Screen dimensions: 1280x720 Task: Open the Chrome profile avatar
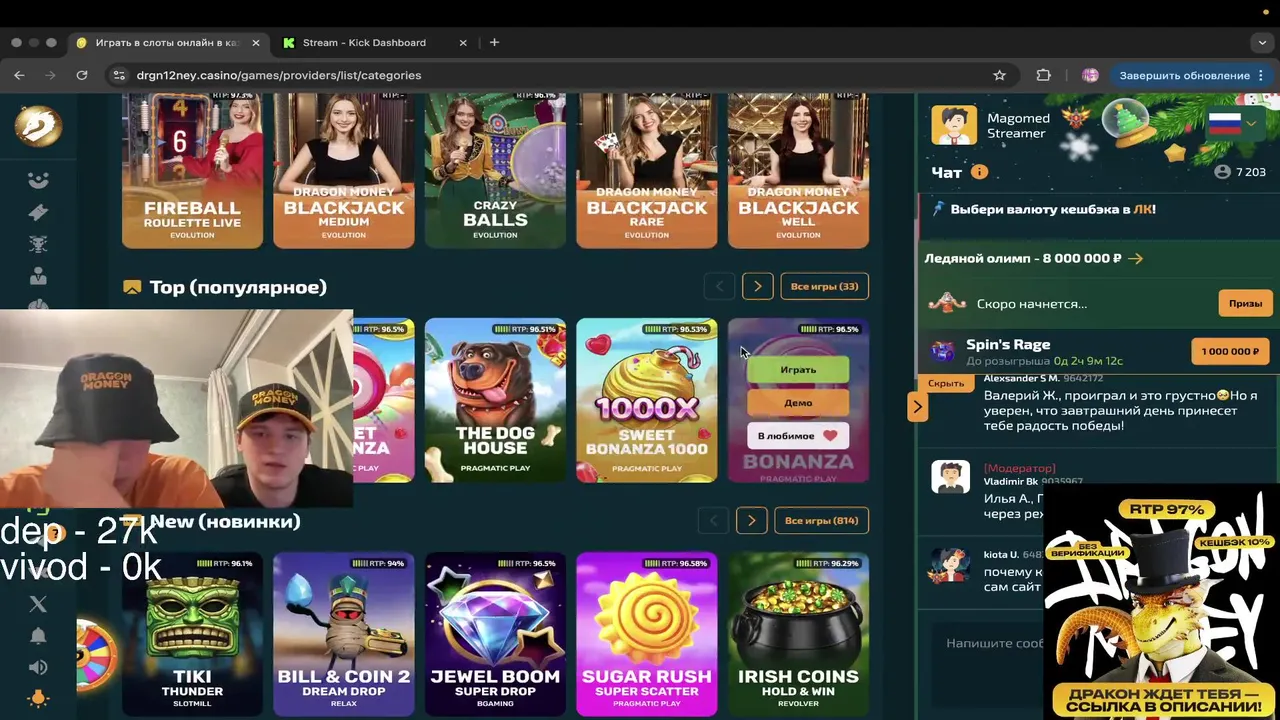pos(1090,75)
